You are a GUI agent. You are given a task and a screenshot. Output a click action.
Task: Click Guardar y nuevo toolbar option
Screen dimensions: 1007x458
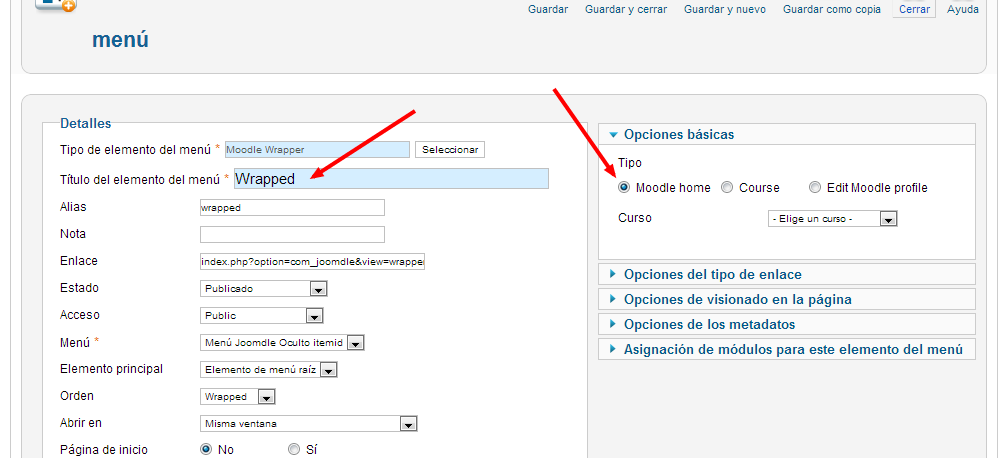pos(725,9)
